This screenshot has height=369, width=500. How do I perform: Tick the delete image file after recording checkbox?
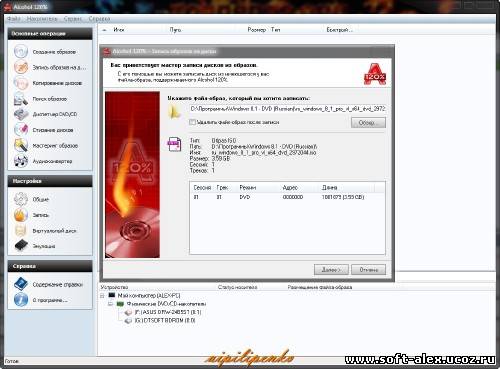click(192, 122)
